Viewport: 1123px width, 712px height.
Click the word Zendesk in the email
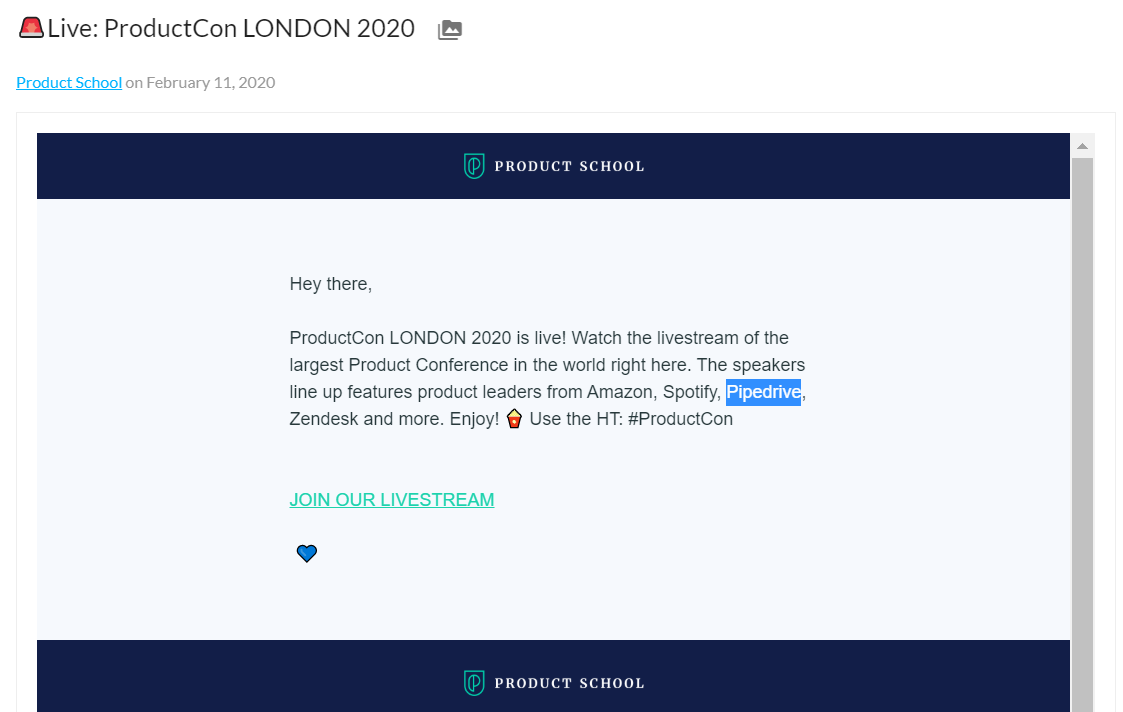coord(324,419)
